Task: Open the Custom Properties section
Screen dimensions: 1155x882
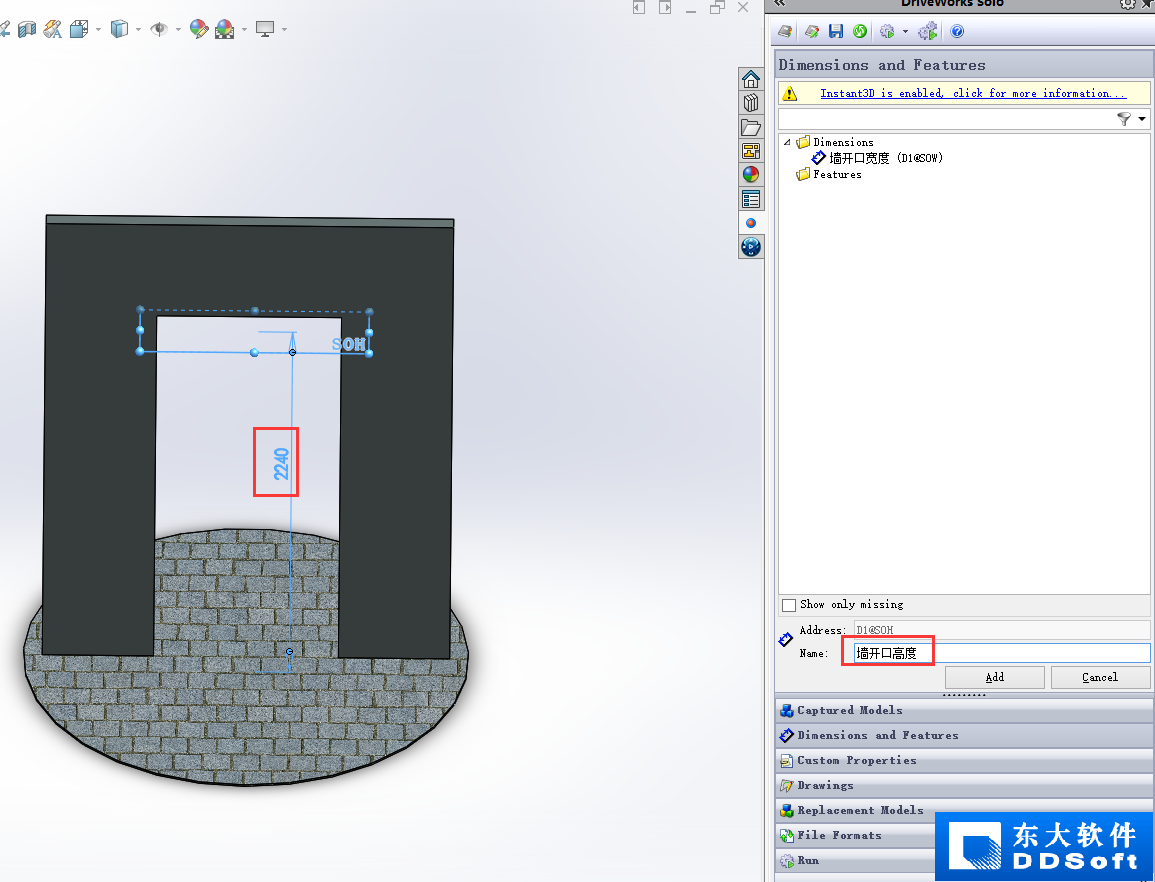Action: pyautogui.click(x=964, y=760)
